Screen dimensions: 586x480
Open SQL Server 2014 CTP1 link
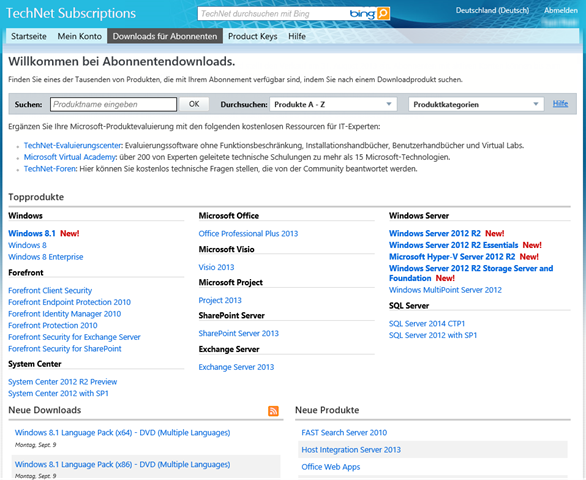click(427, 323)
